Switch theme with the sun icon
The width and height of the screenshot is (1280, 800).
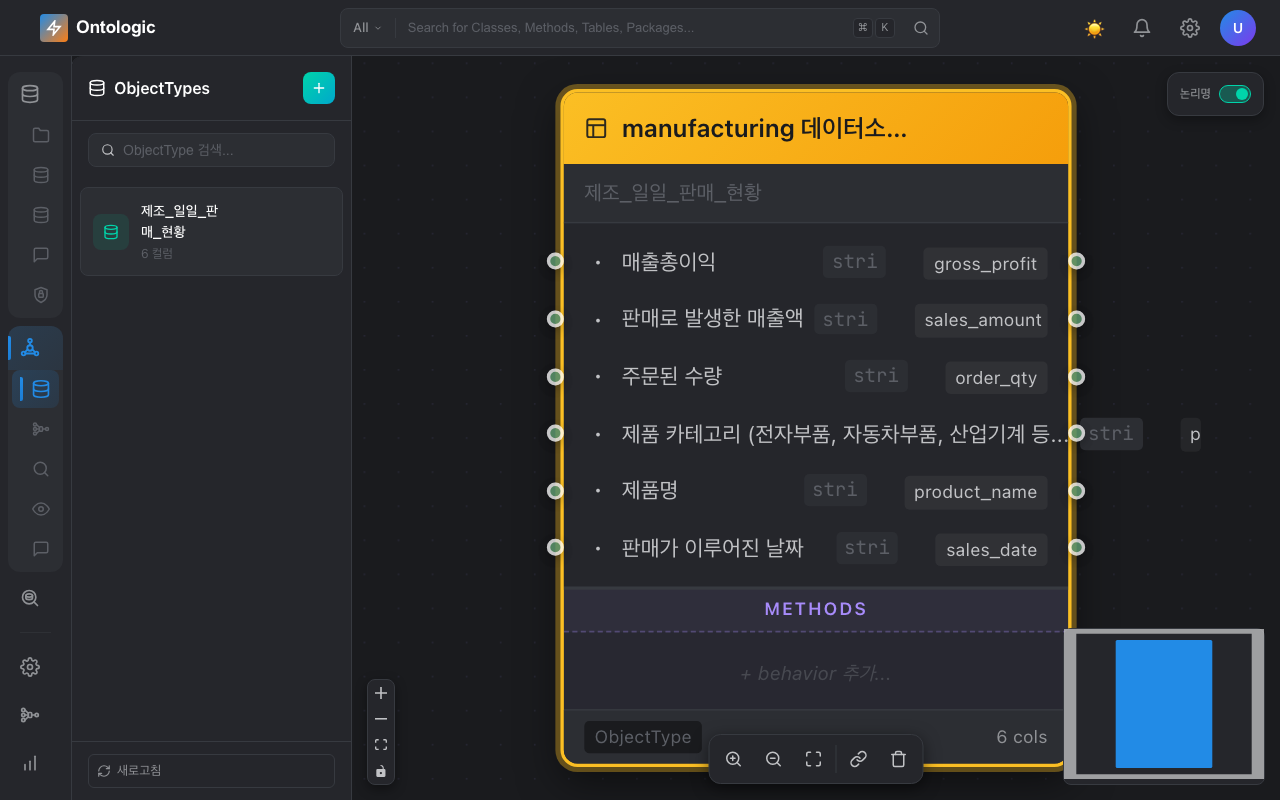click(x=1094, y=28)
